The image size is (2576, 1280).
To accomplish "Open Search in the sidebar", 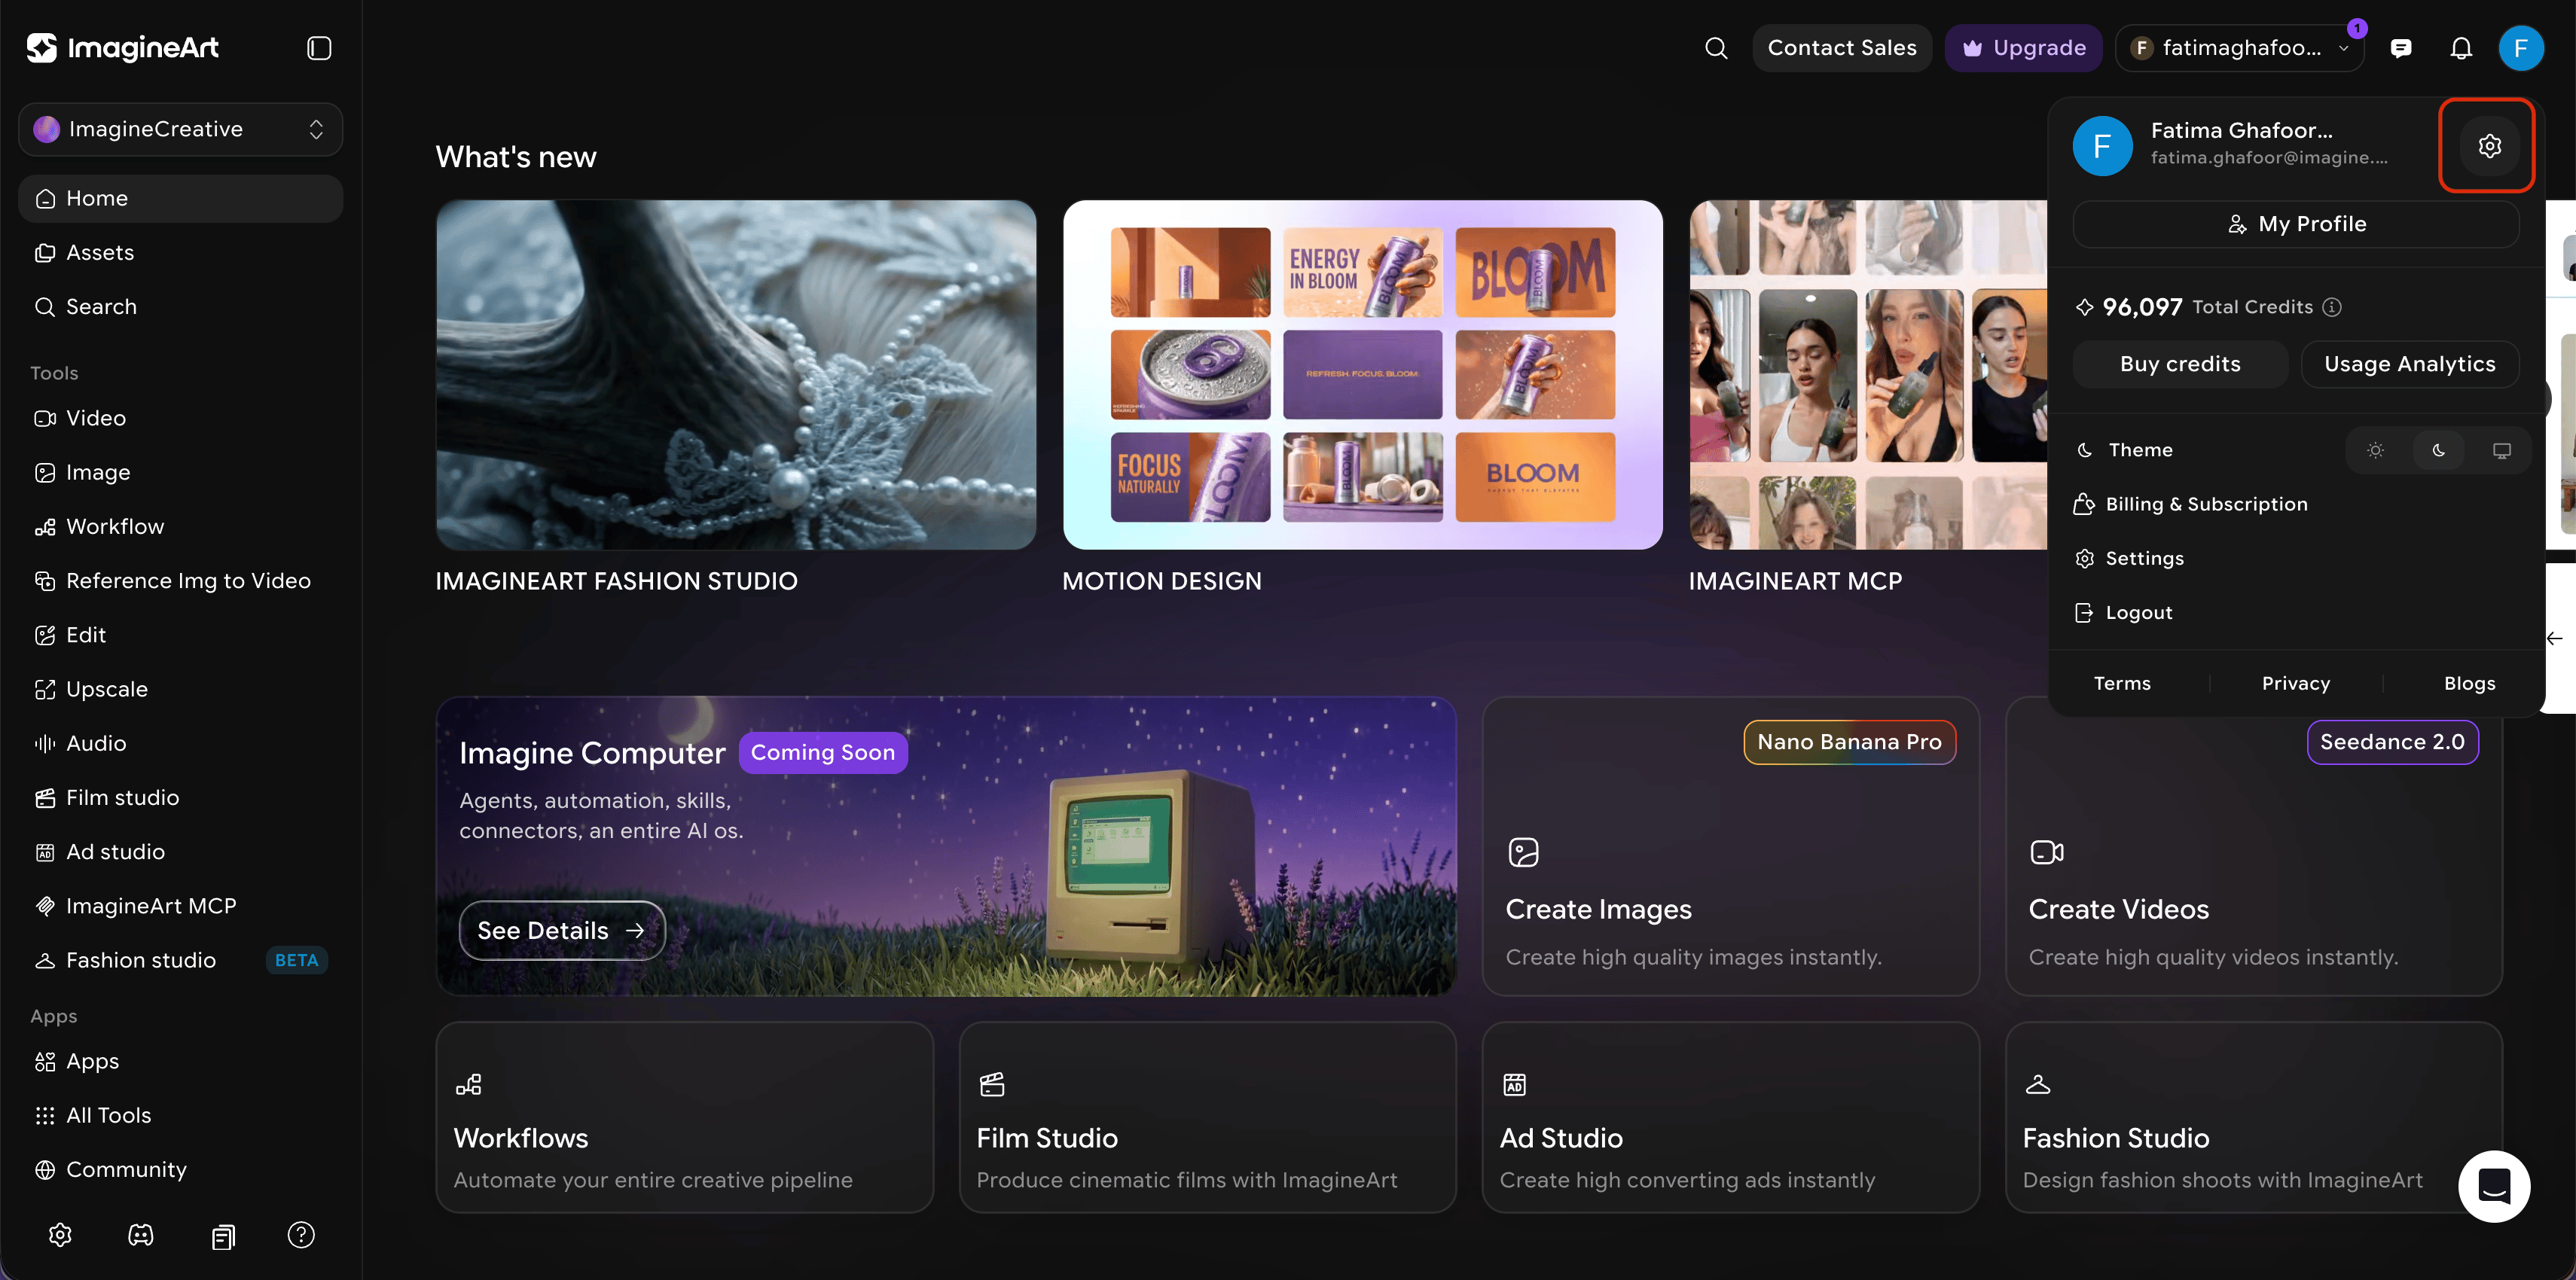I will click(x=181, y=307).
